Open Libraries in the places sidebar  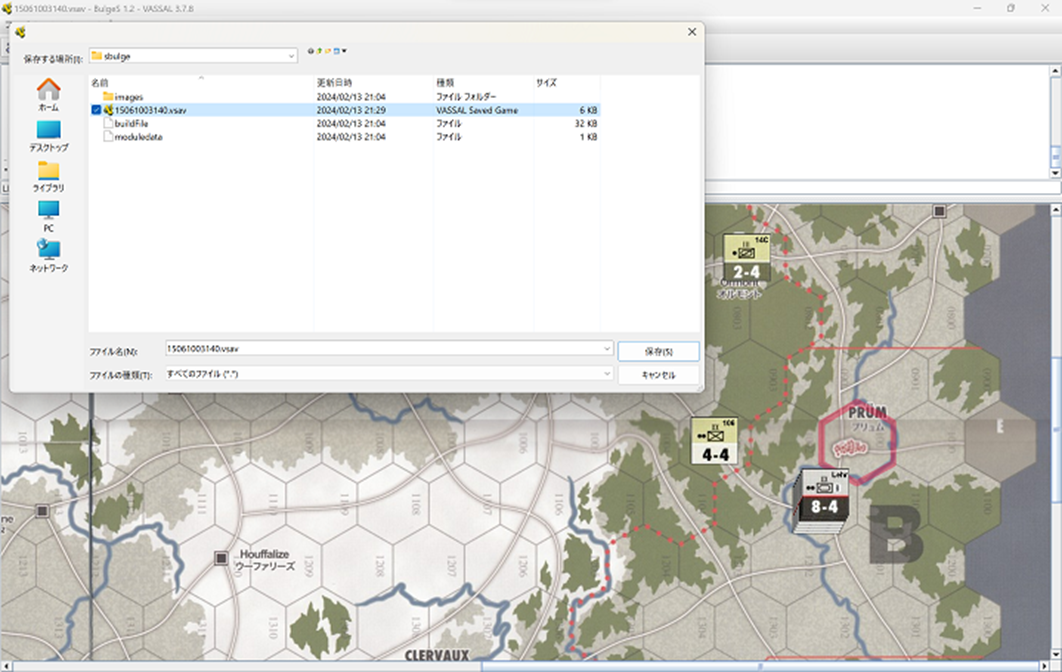[x=48, y=176]
